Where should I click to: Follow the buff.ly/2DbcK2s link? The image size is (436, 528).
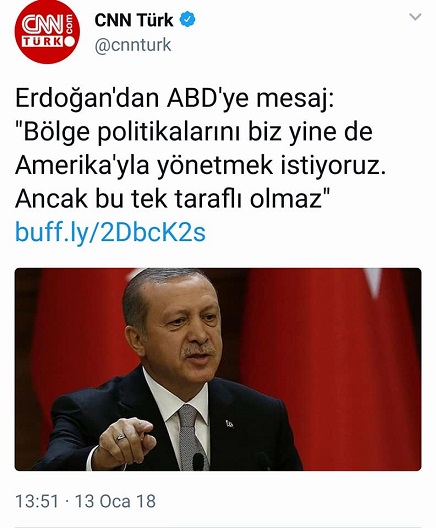110,232
